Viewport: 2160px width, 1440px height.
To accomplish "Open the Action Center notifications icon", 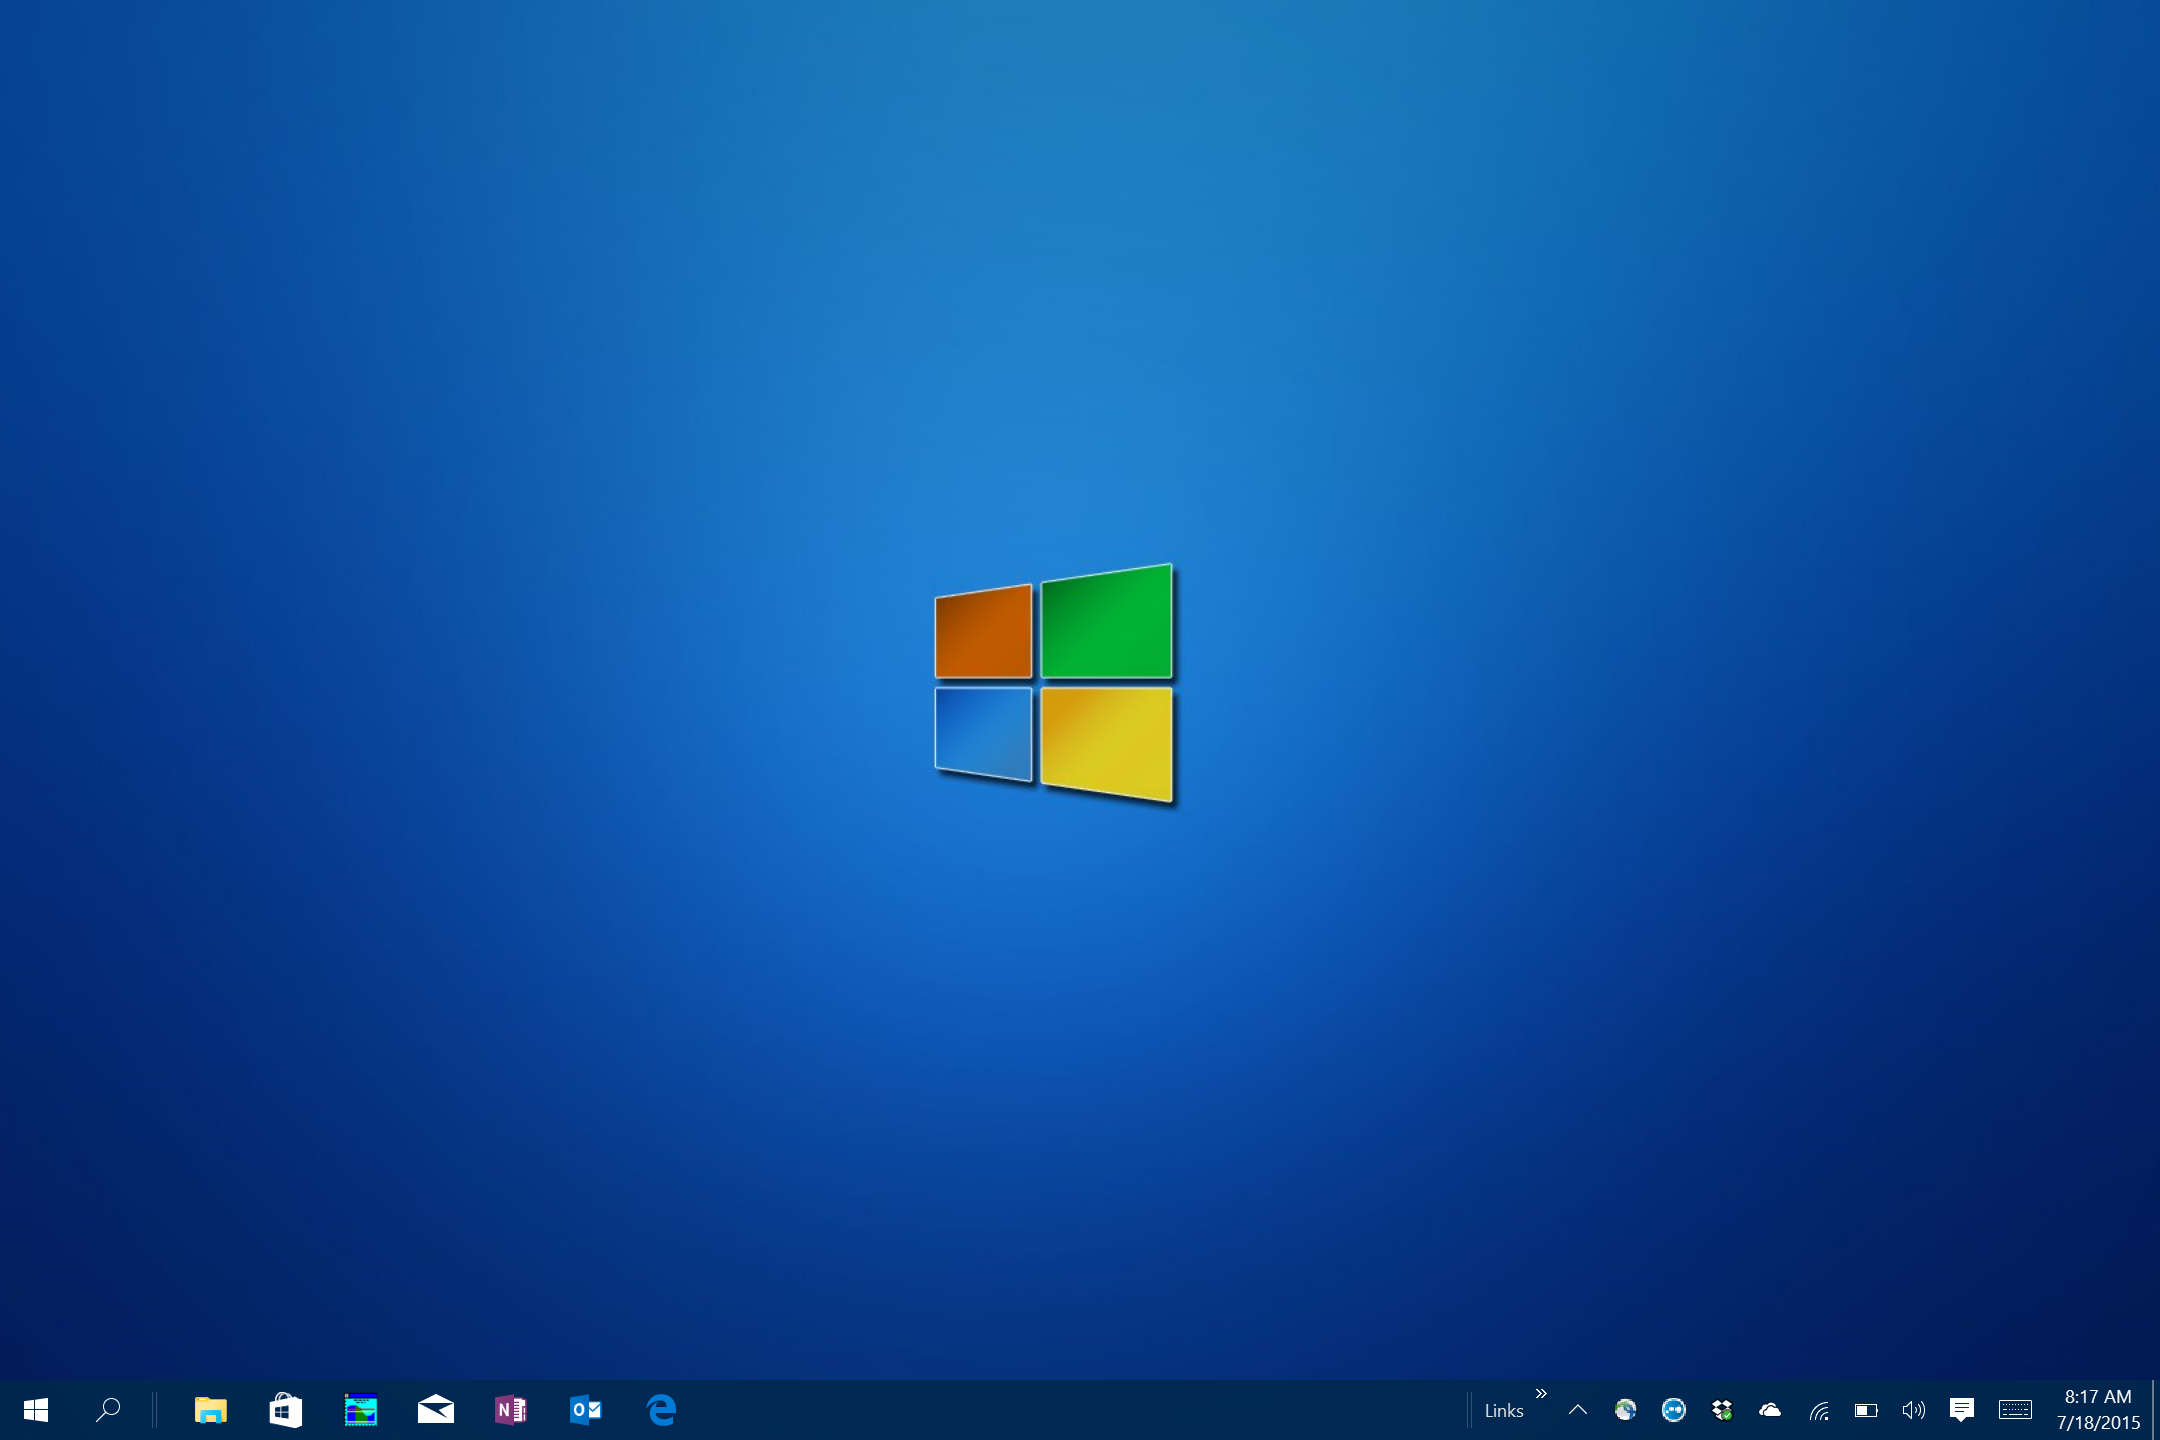I will point(1962,1410).
